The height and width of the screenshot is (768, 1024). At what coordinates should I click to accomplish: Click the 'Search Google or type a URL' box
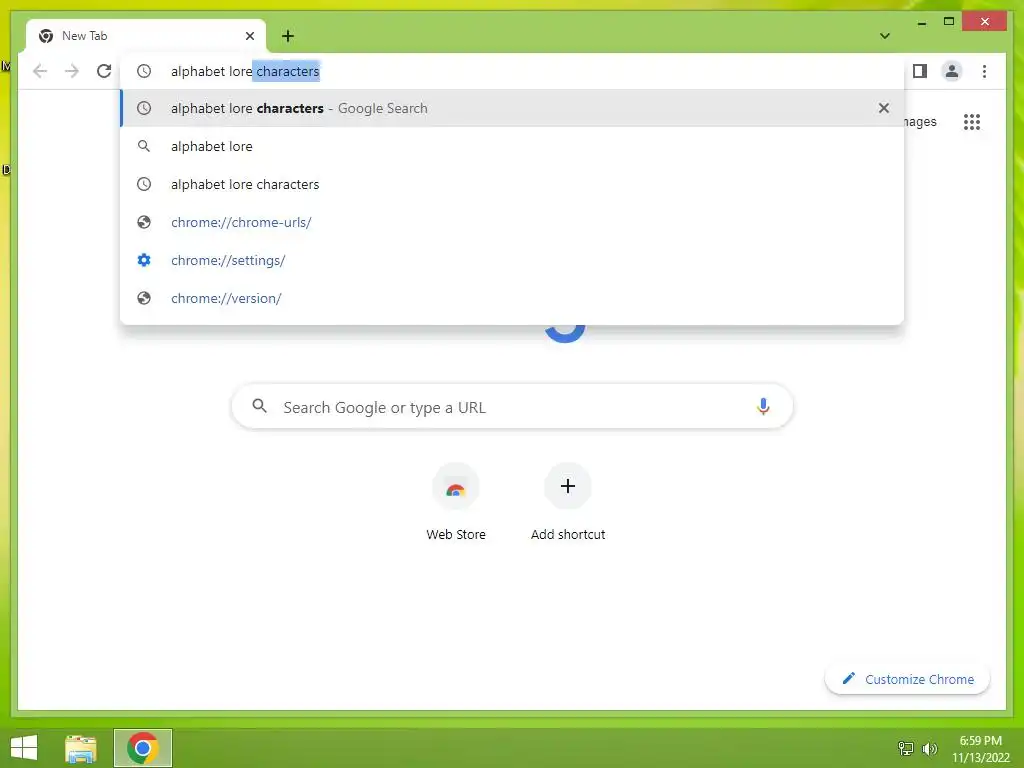(512, 407)
